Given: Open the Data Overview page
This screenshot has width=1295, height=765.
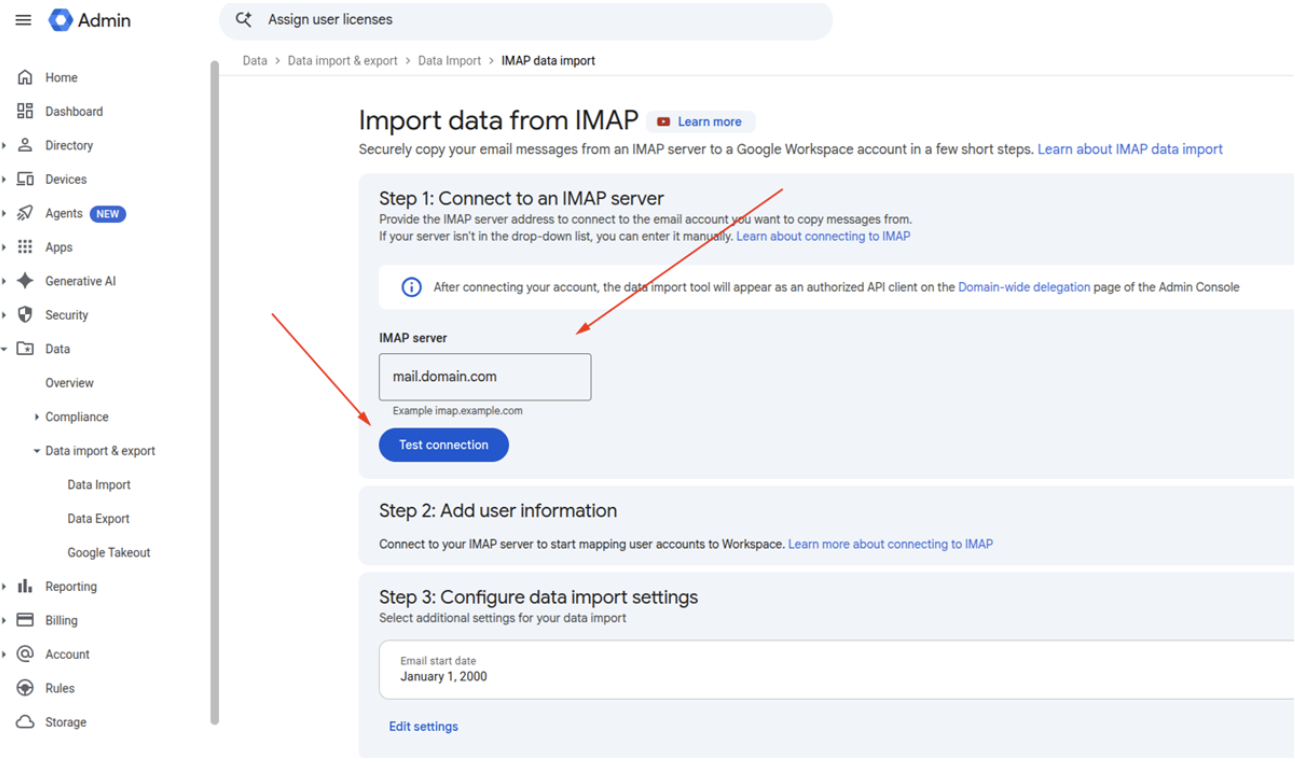Looking at the screenshot, I should [x=69, y=383].
